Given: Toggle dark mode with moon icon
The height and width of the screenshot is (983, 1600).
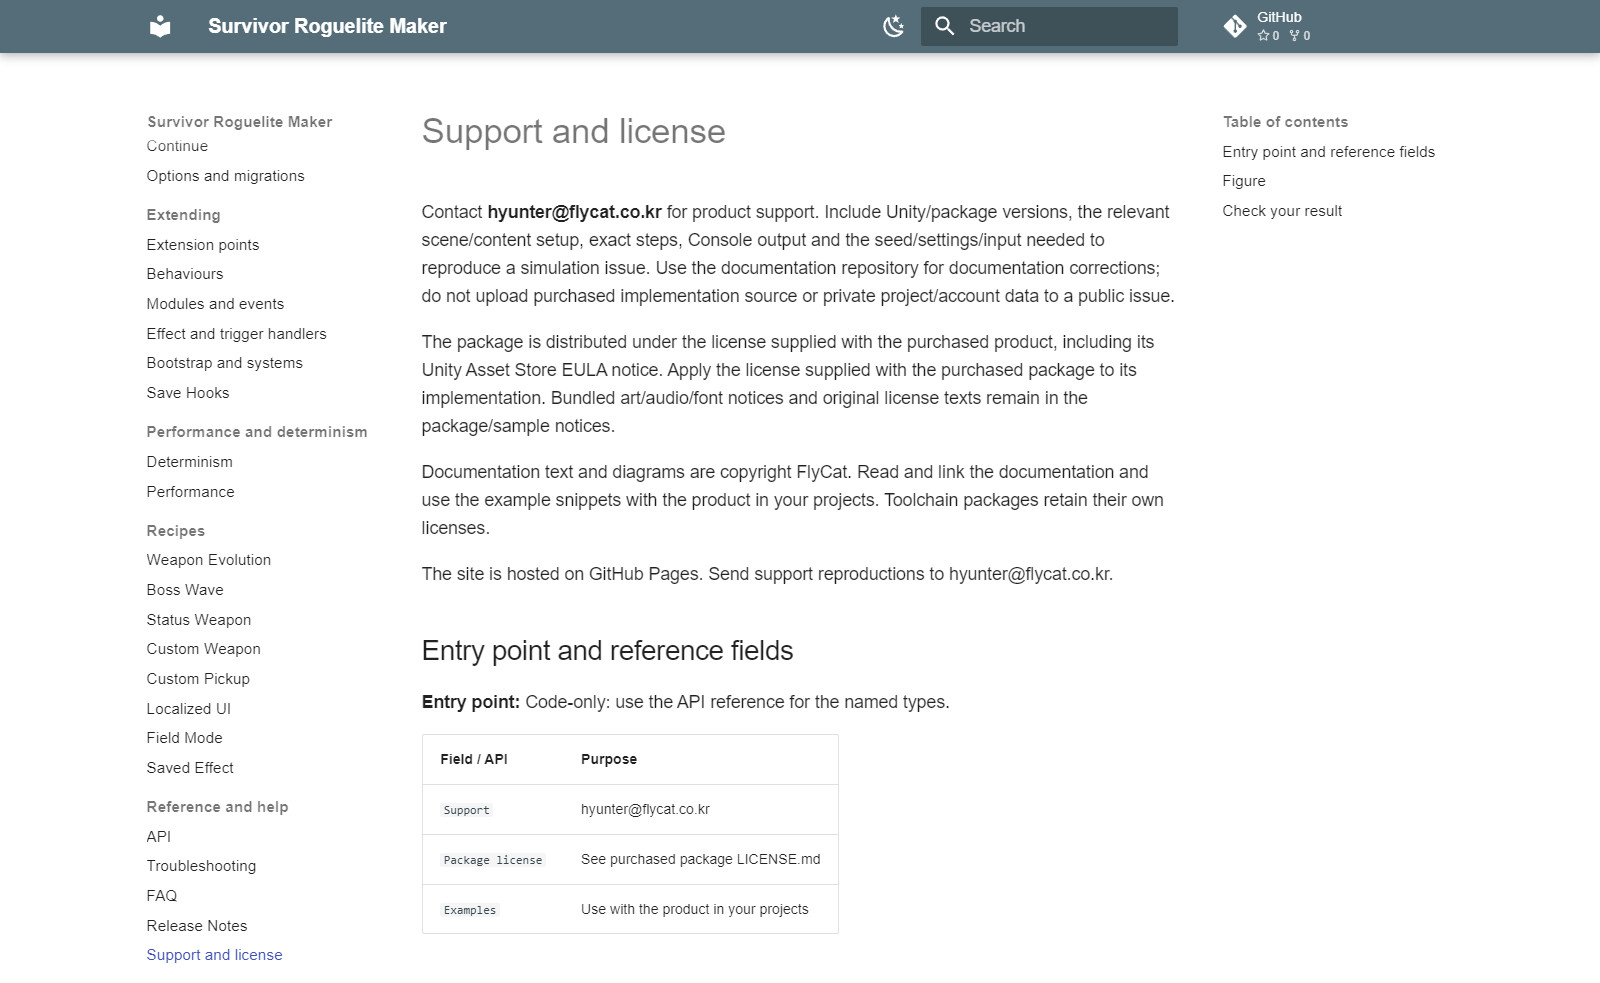Looking at the screenshot, I should point(894,26).
